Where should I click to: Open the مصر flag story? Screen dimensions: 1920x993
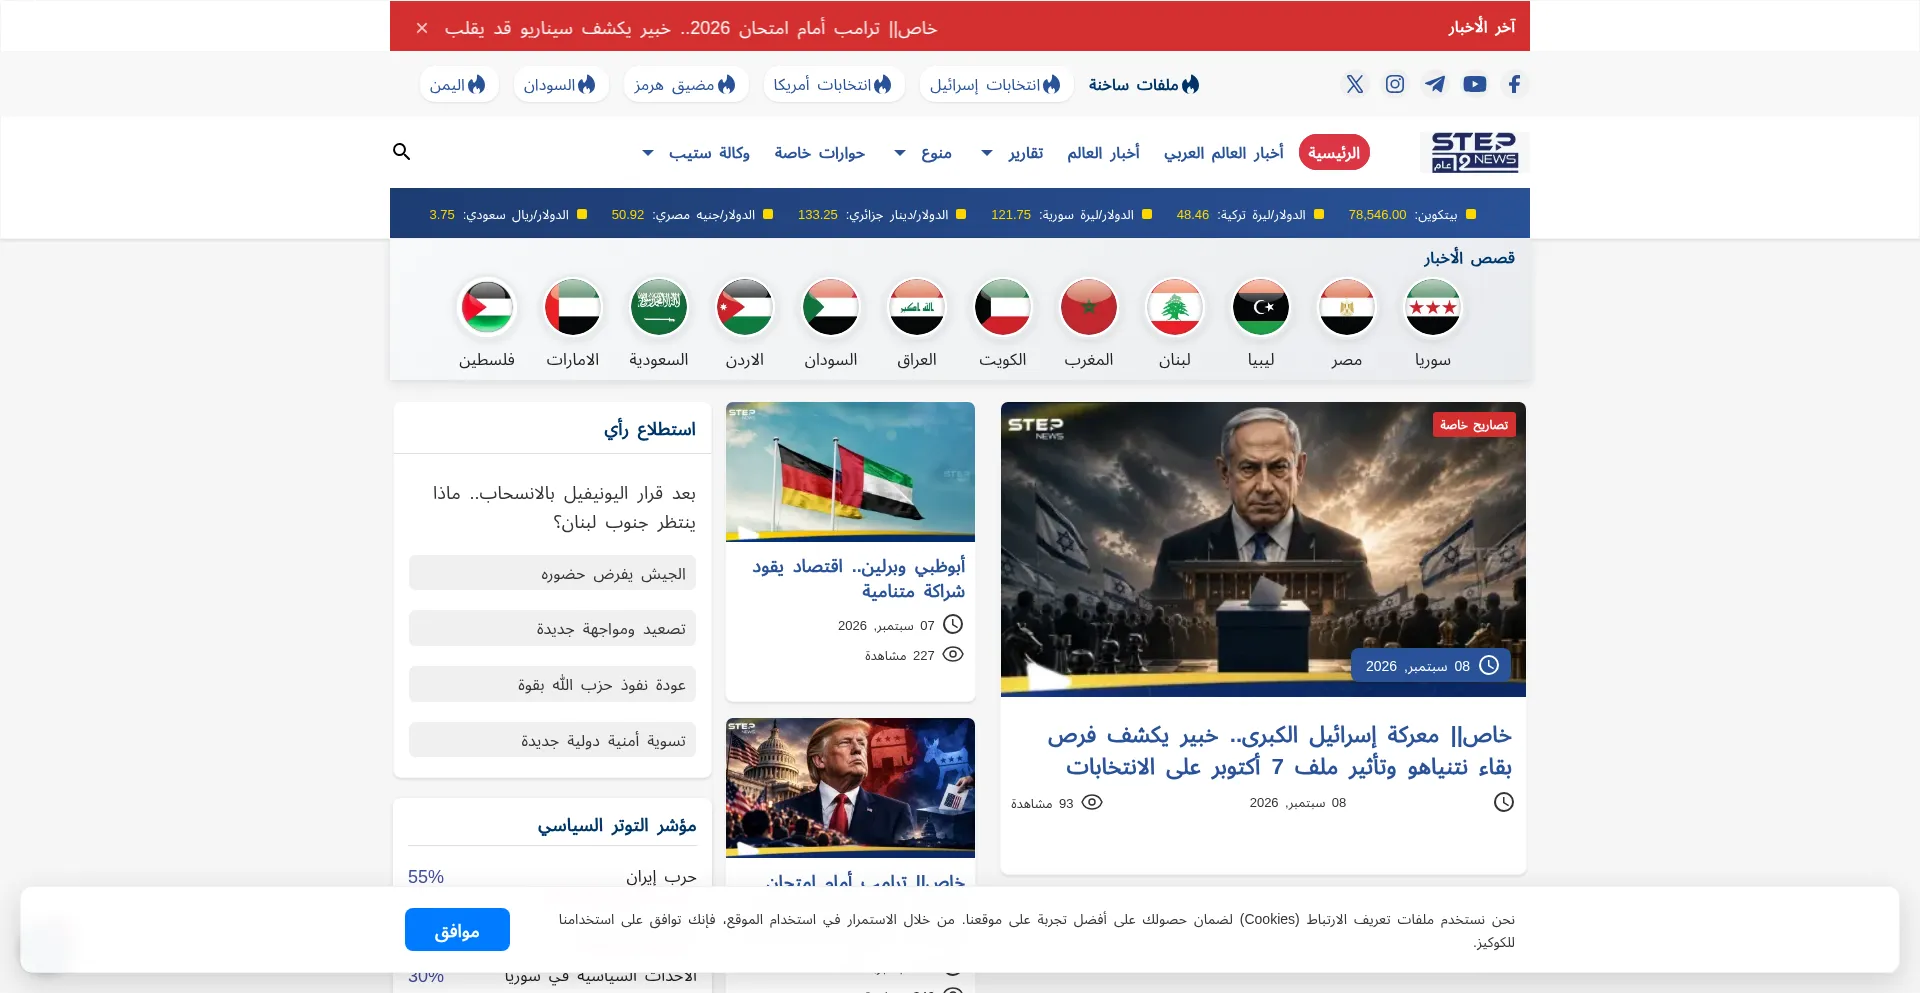(1347, 307)
